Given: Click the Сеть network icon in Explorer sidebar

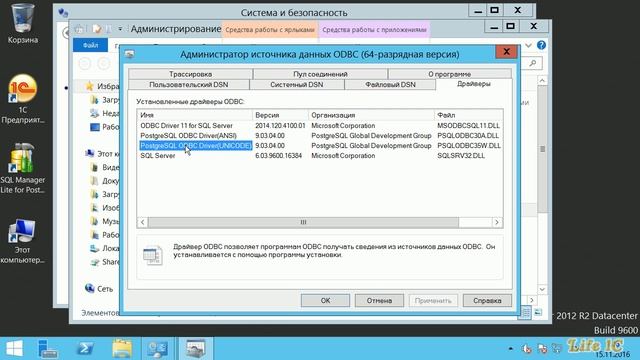Looking at the screenshot, I should point(89,288).
